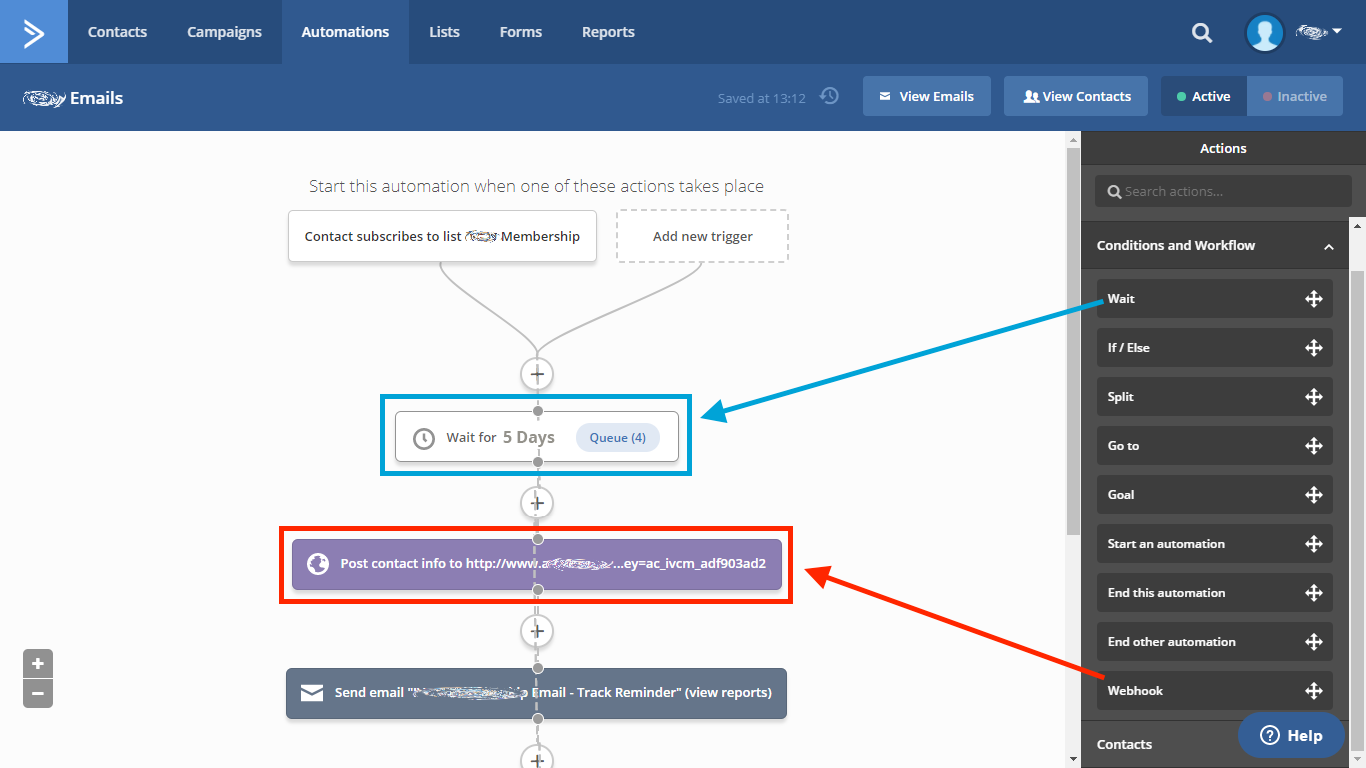Click the plus node below webhook step
1366x768 pixels.
coord(537,631)
